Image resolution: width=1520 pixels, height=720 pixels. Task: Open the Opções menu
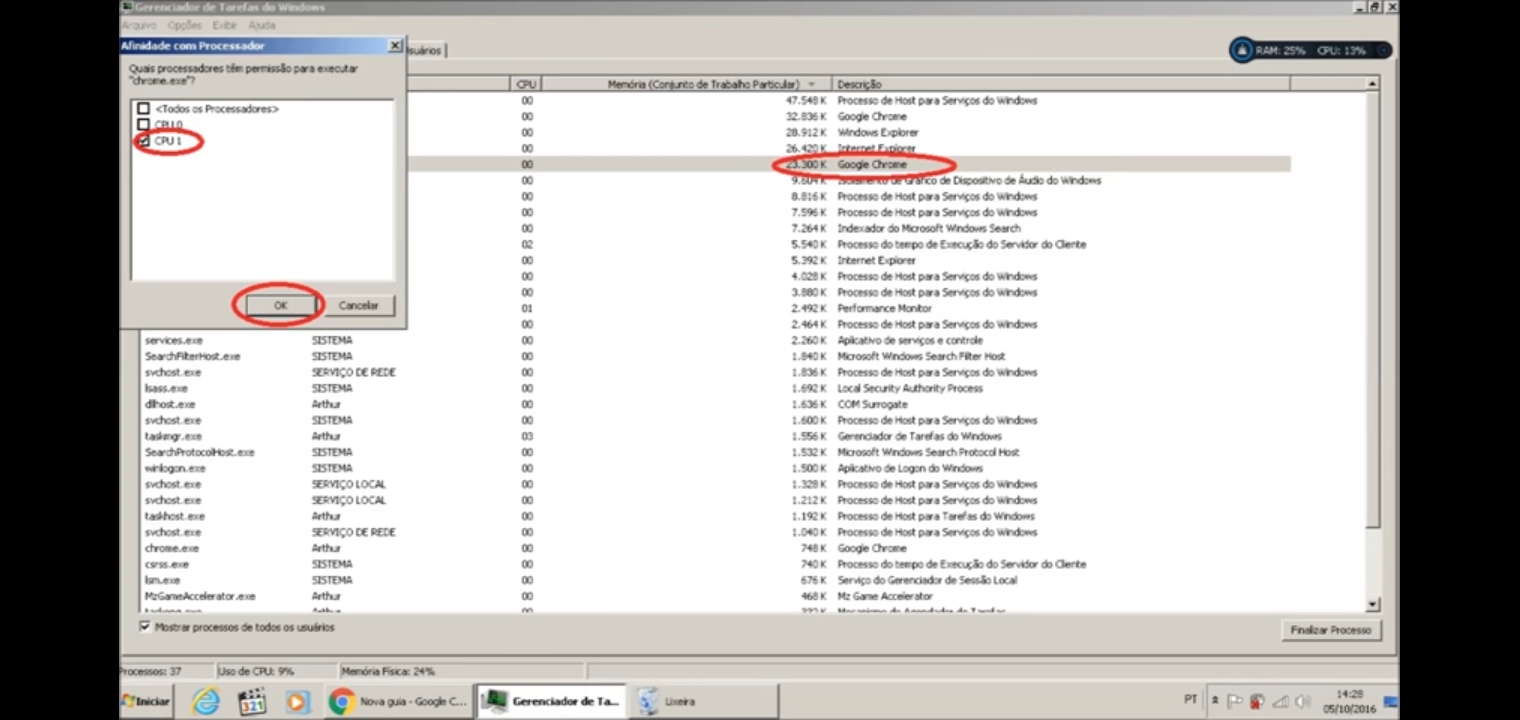coord(185,25)
